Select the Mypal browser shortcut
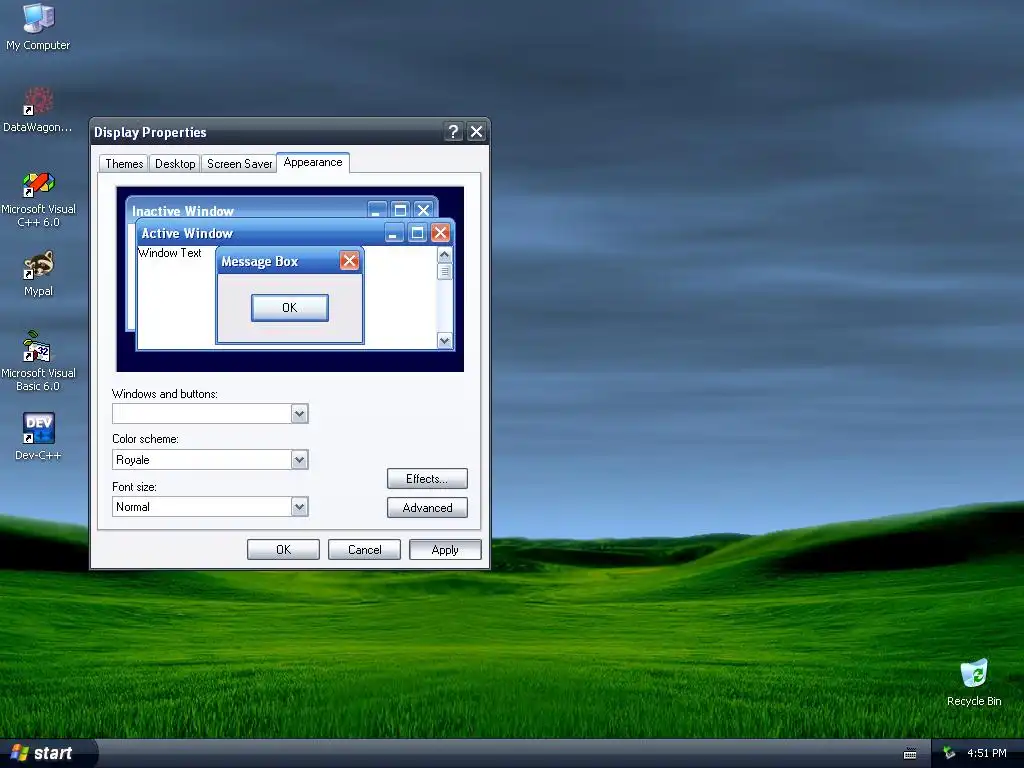Viewport: 1024px width, 768px height. (x=38, y=274)
